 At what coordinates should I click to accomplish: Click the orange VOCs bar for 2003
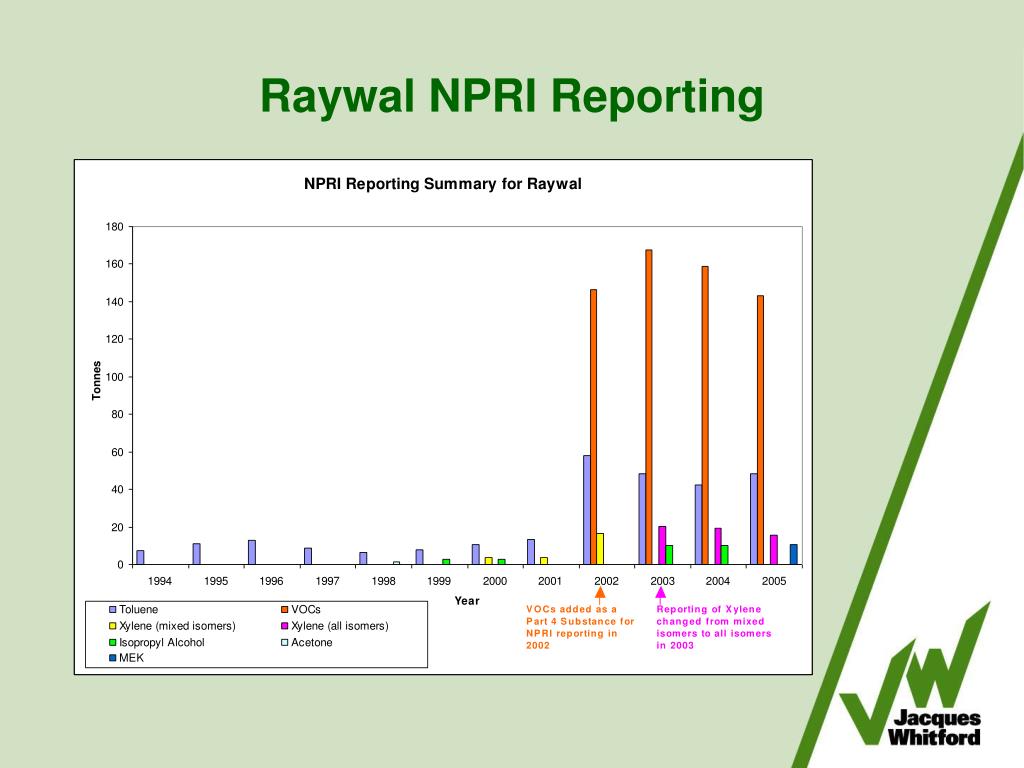pos(648,407)
